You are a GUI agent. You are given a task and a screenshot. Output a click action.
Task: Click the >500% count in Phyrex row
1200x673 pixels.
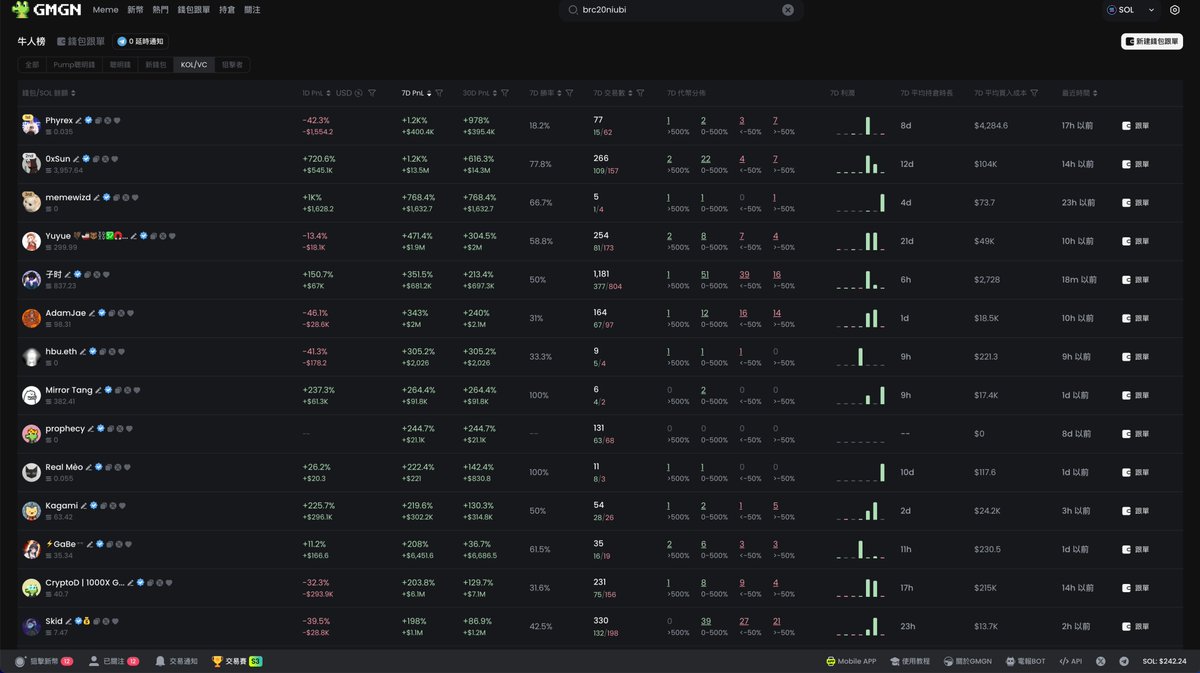[x=668, y=120]
